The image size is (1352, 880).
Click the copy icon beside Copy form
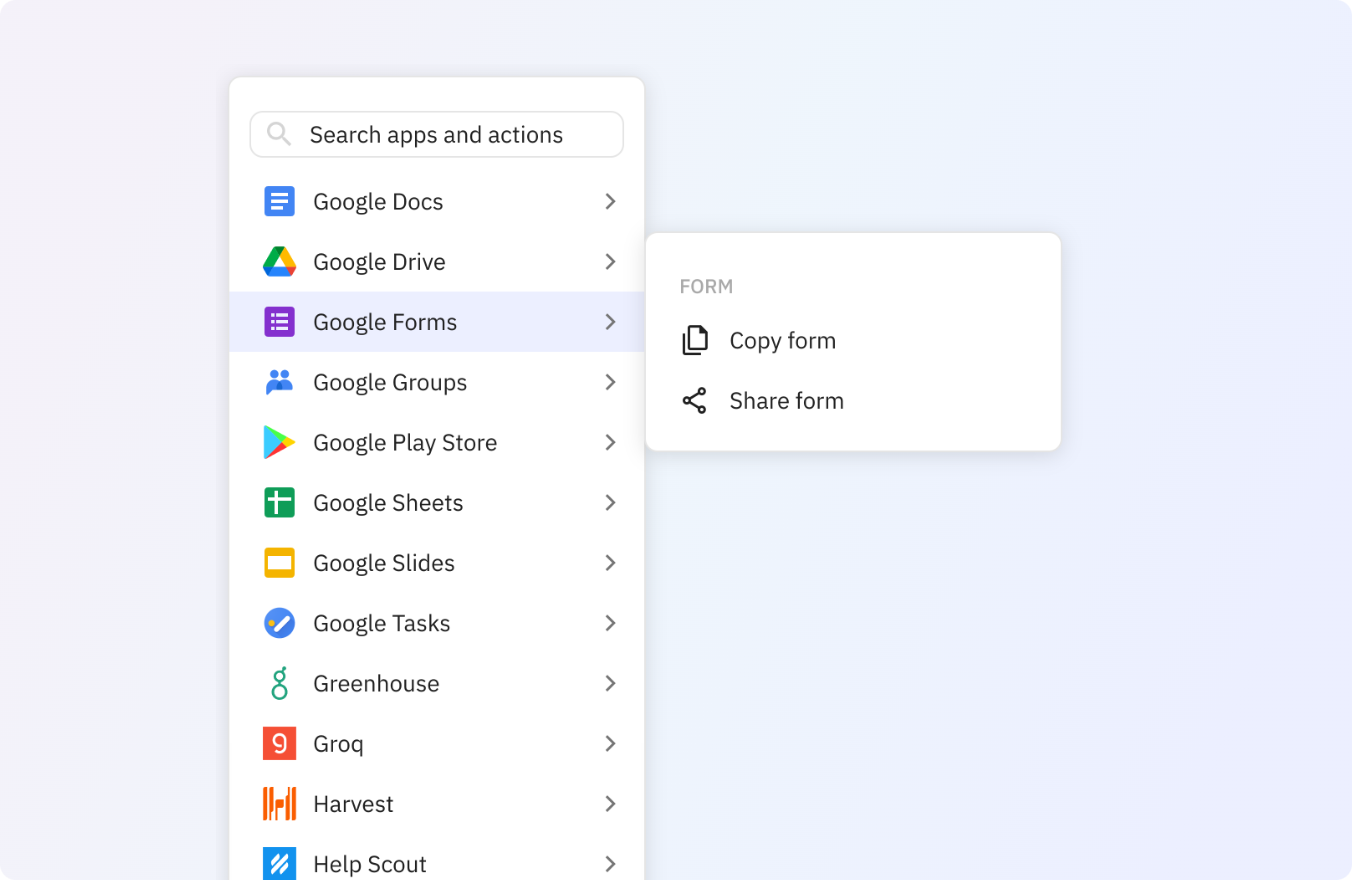point(695,341)
